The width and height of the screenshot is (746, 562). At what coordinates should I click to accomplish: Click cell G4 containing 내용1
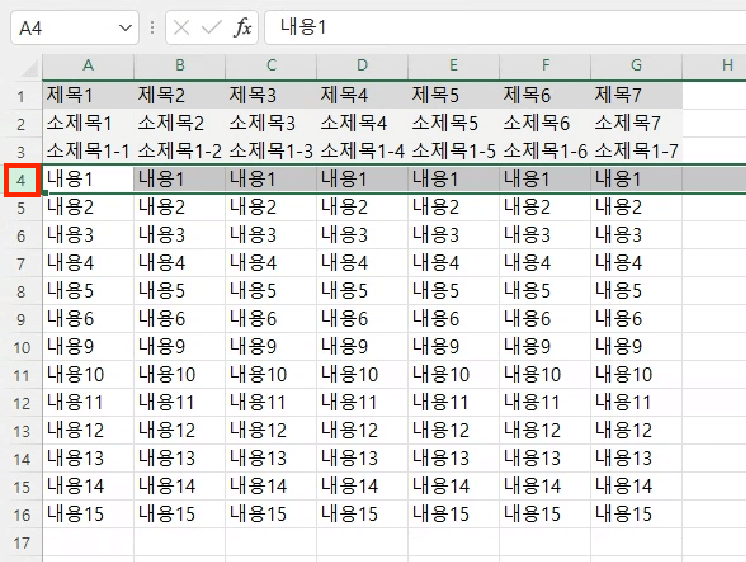(636, 179)
